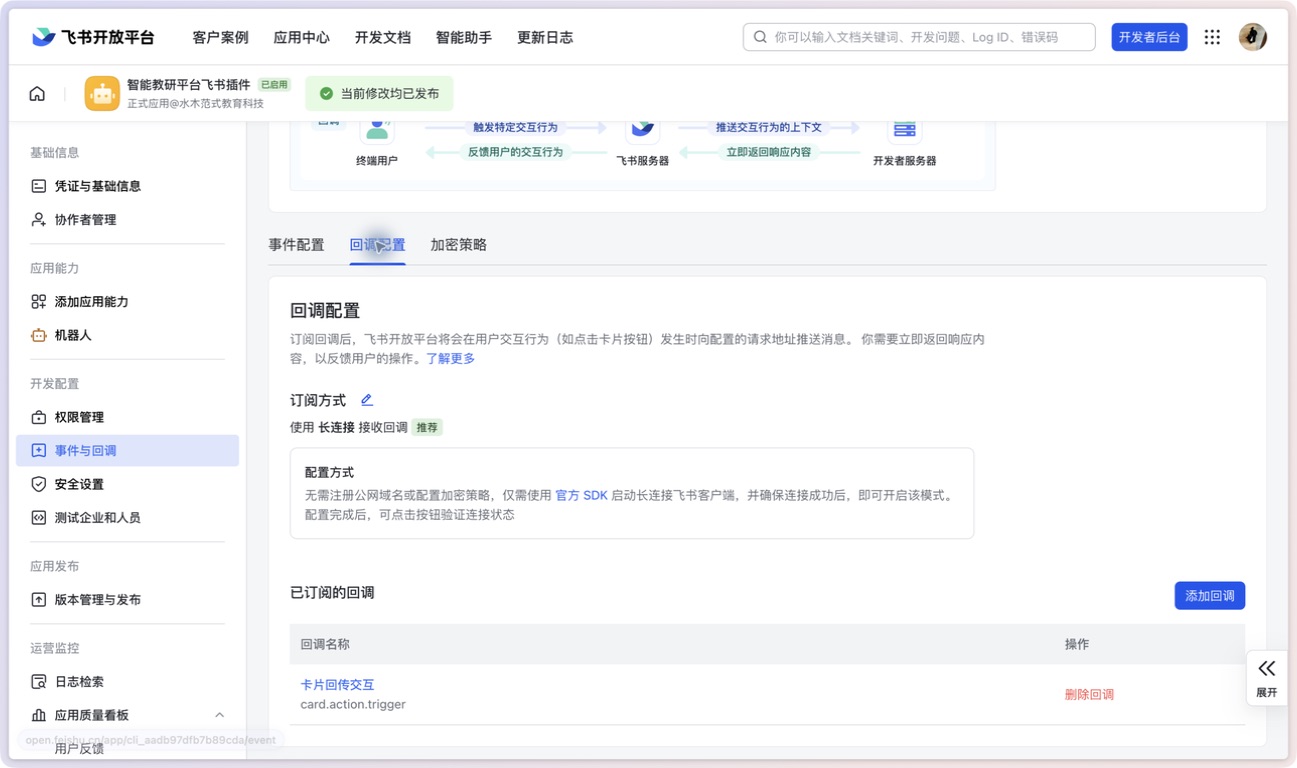
Task: Open the 卡片回传交互 callback link
Action: [x=337, y=685]
